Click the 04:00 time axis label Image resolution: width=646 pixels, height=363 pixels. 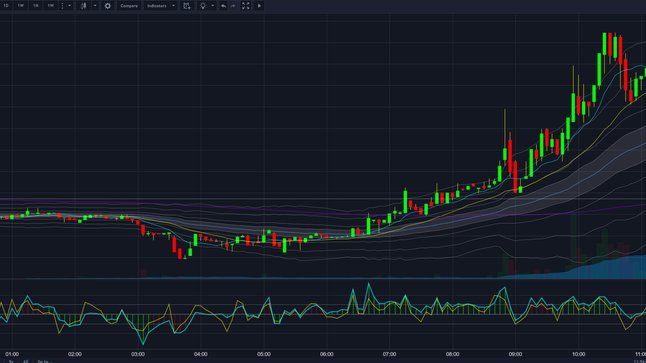[201, 354]
